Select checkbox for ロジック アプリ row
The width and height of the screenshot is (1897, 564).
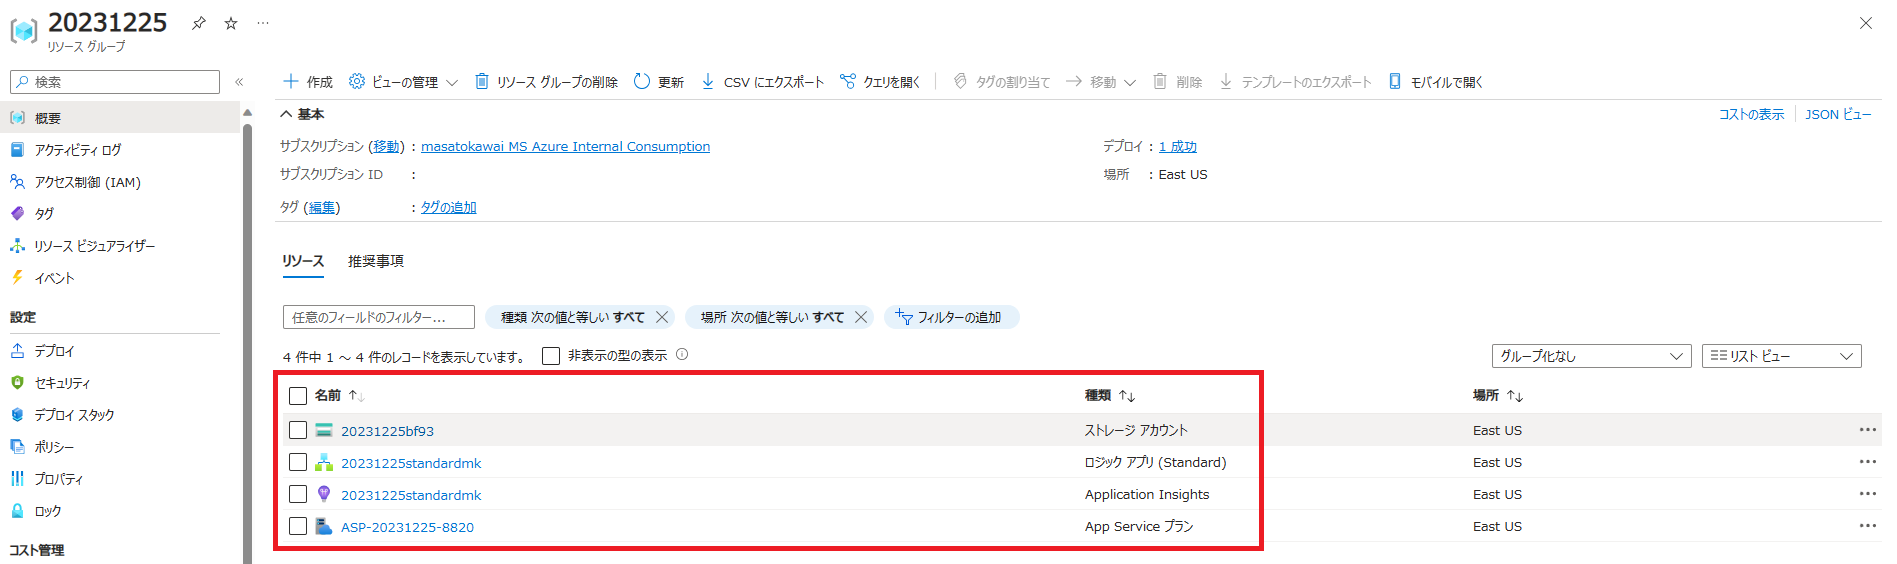298,462
